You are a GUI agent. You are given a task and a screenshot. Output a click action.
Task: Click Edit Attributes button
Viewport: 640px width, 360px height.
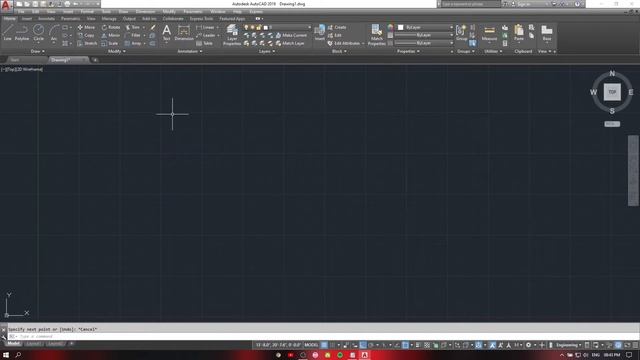pos(344,43)
